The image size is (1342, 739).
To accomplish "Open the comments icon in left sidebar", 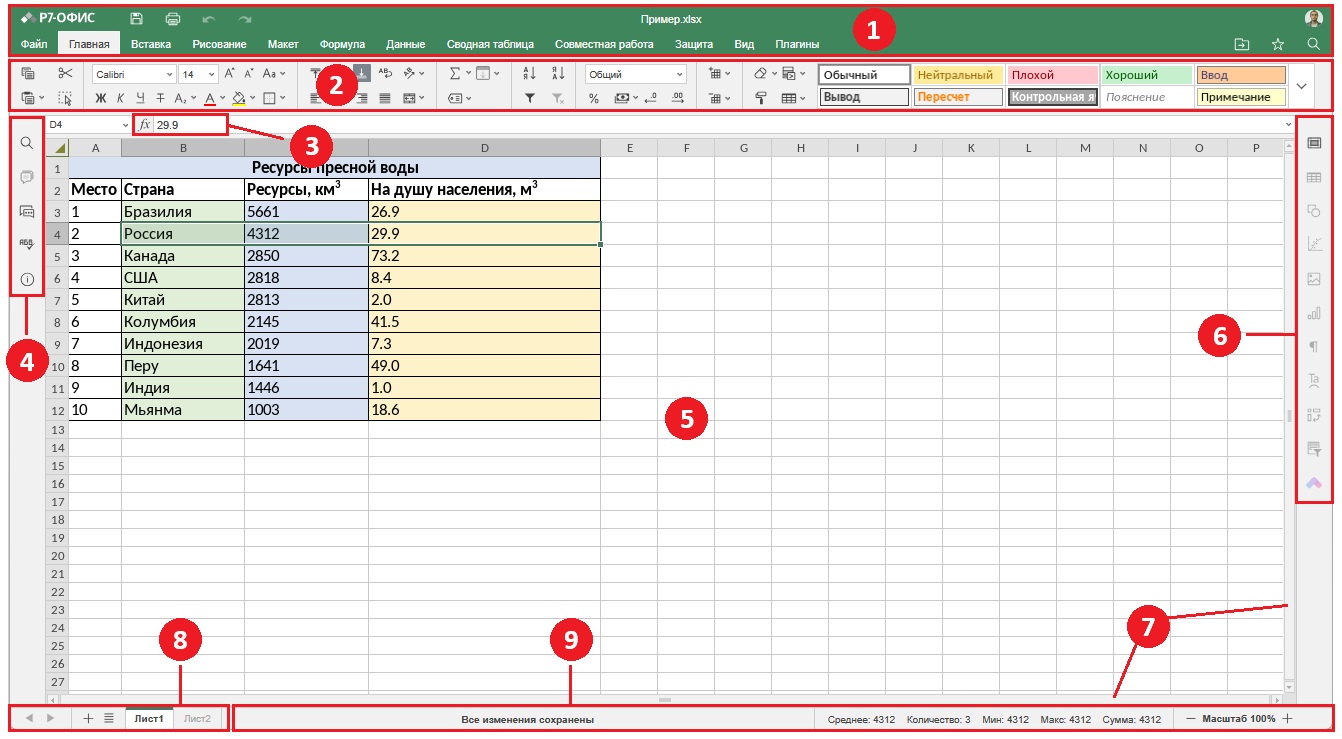I will (27, 177).
